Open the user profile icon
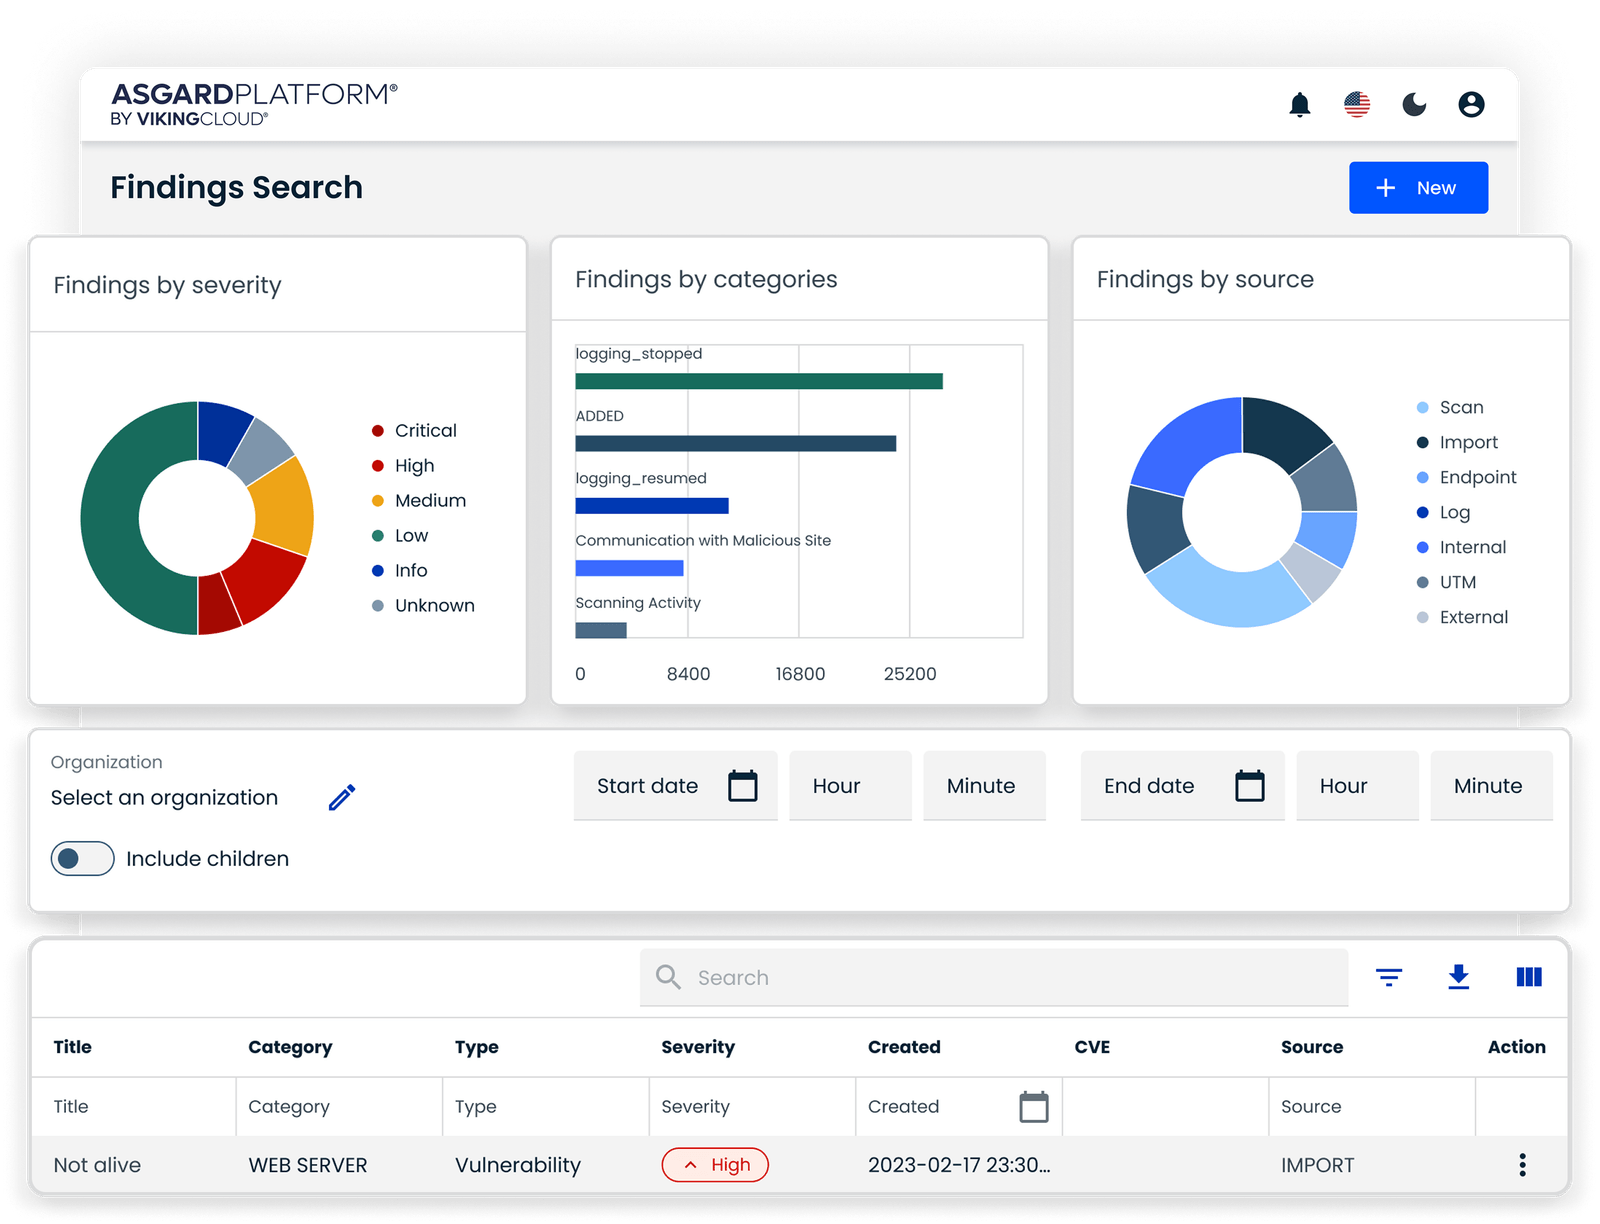1600x1224 pixels. (1471, 104)
